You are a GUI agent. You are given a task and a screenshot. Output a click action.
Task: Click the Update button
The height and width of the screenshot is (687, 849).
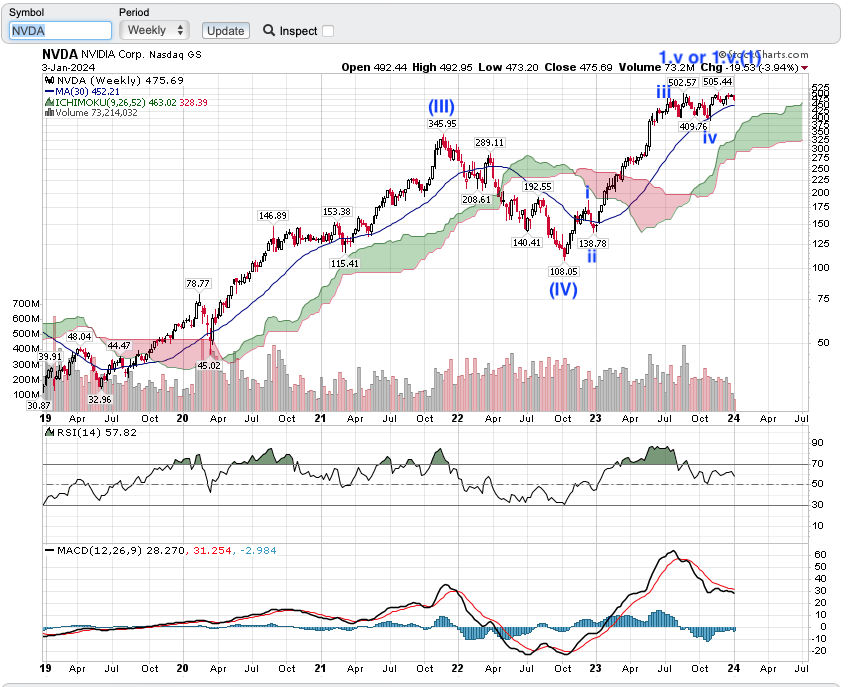pos(226,31)
